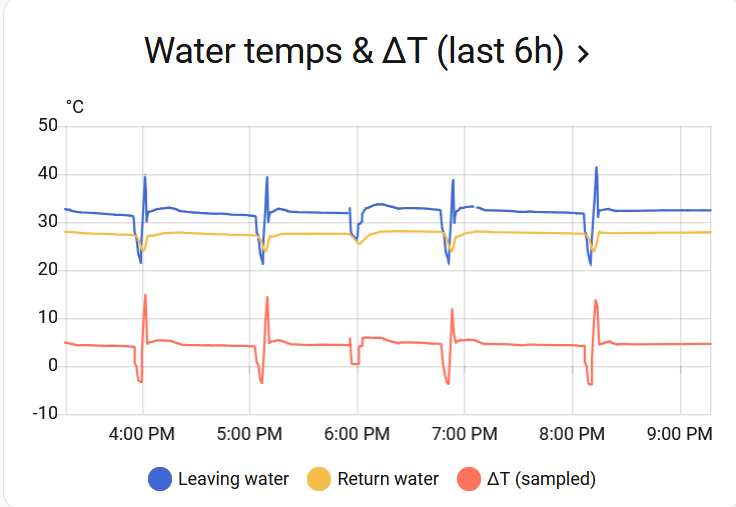This screenshot has width=736, height=507.
Task: Select the 8:00 PM time axis label
Action: point(572,435)
